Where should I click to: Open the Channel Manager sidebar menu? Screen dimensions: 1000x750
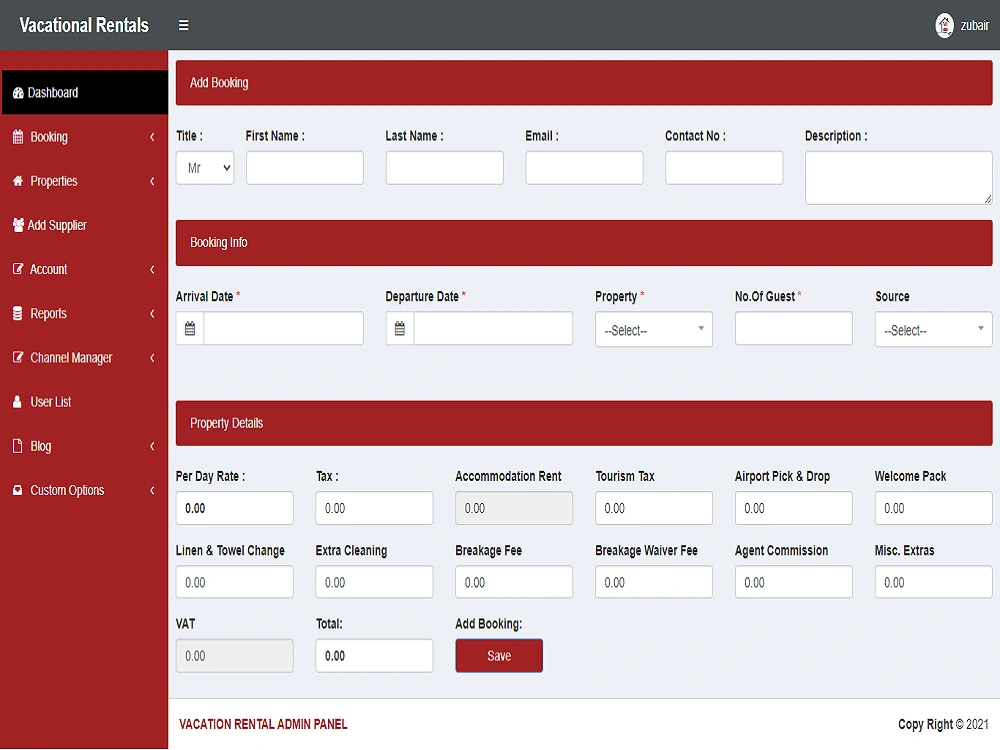84,358
